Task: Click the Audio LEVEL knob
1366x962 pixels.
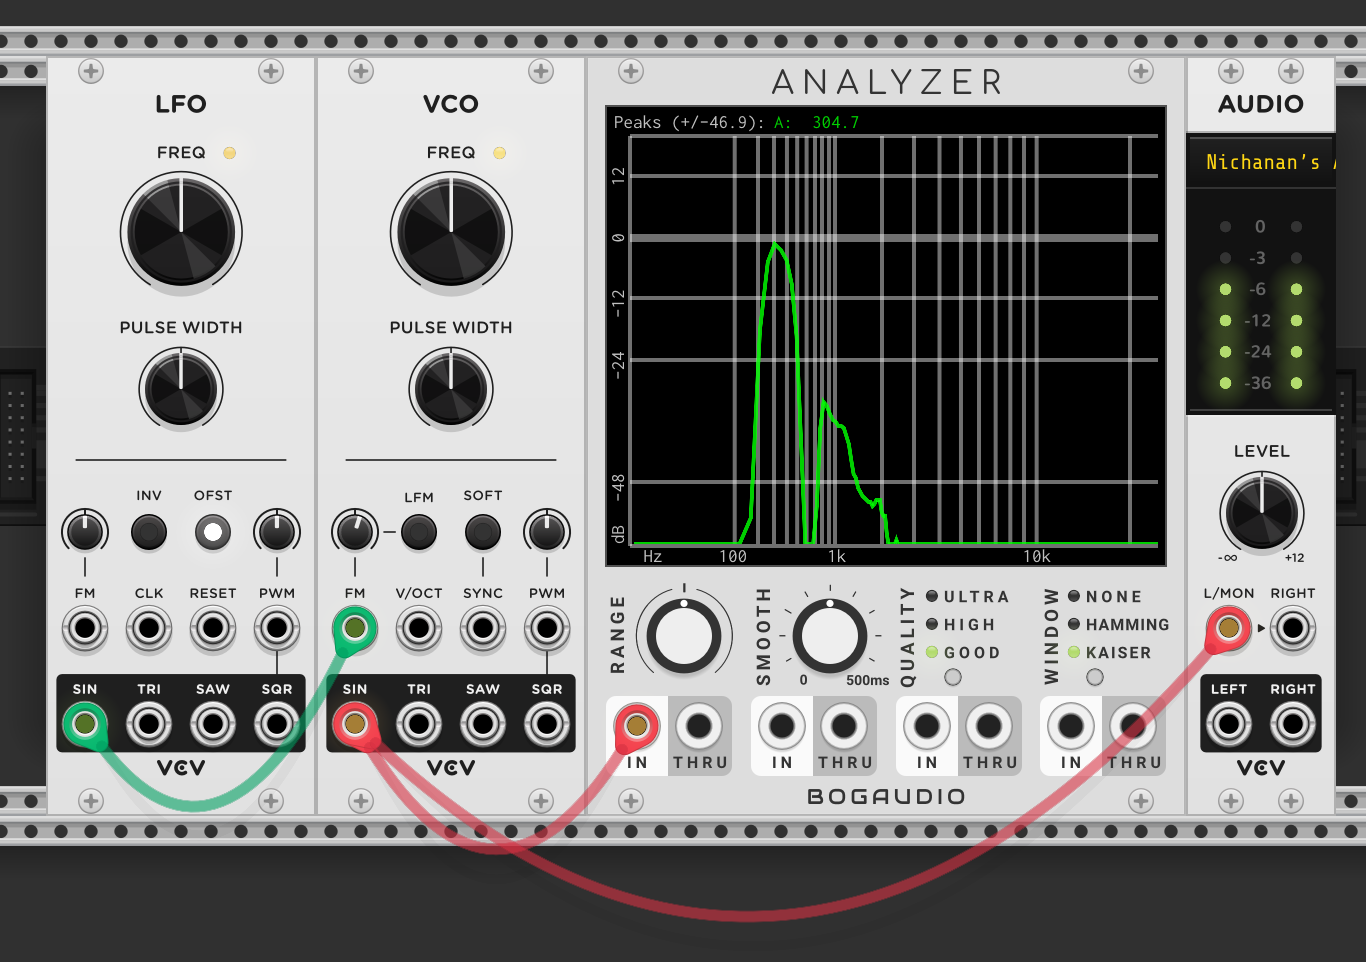Action: pyautogui.click(x=1261, y=512)
